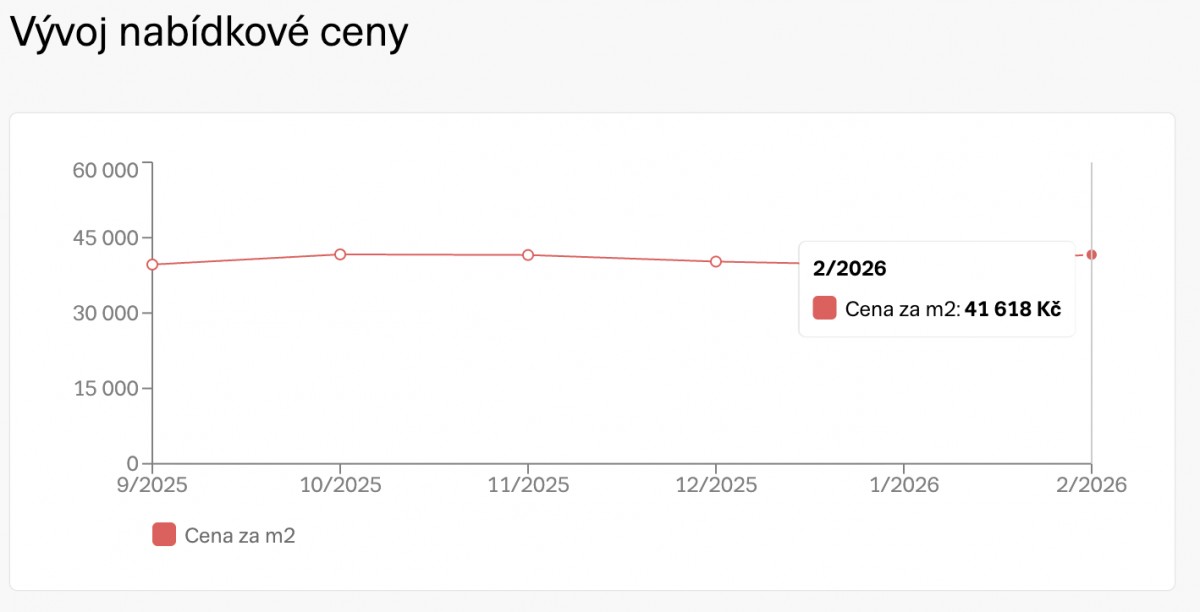
Task: Select the 12/2025 data point marker
Action: tap(716, 262)
